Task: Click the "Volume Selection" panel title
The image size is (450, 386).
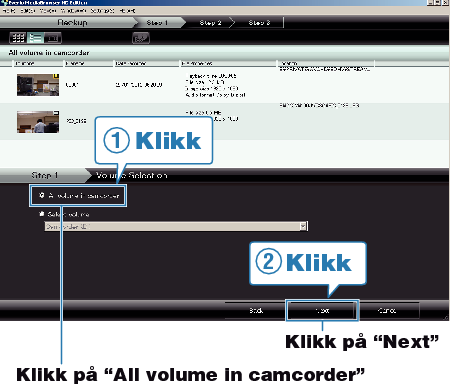Action: coord(131,175)
